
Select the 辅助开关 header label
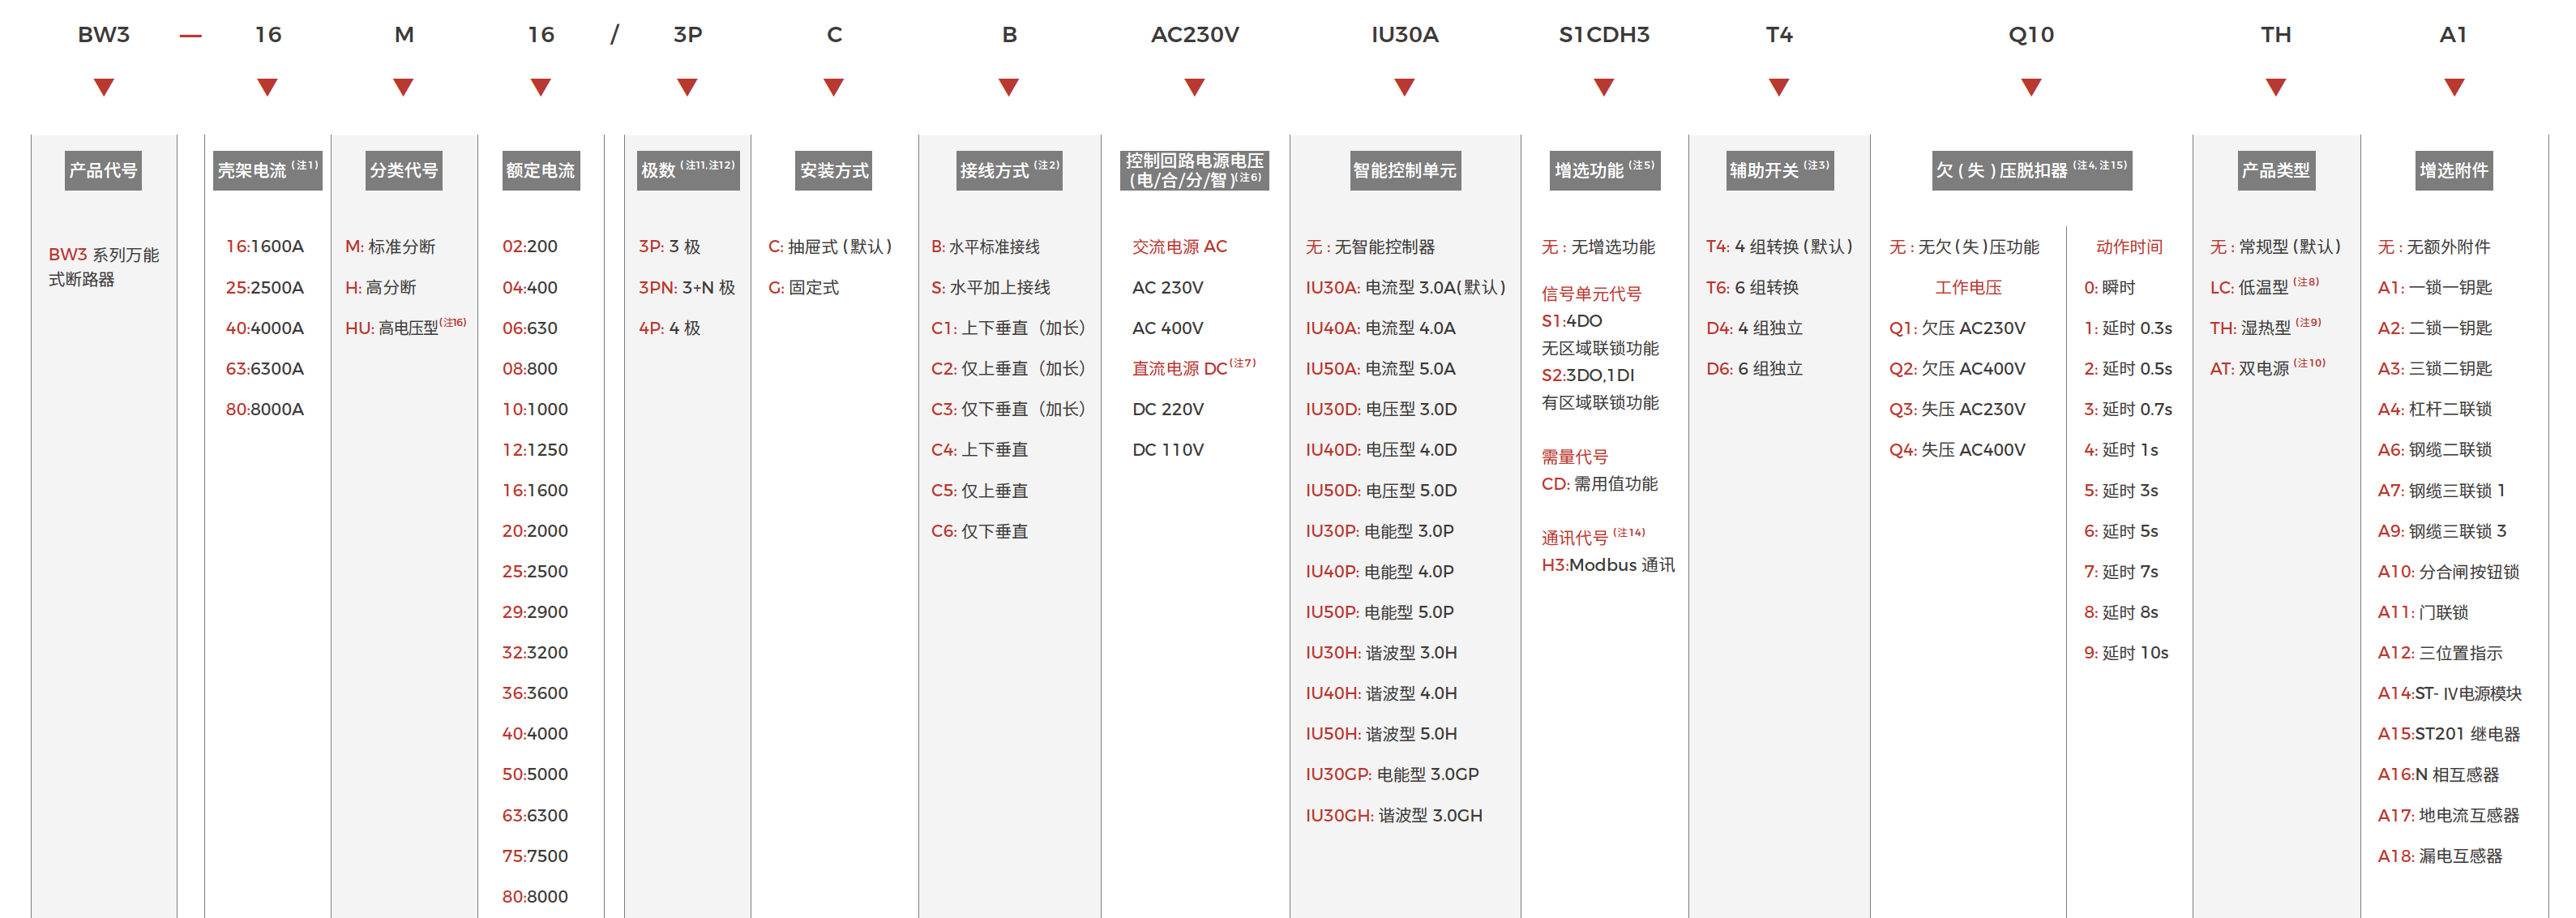pyautogui.click(x=1778, y=170)
